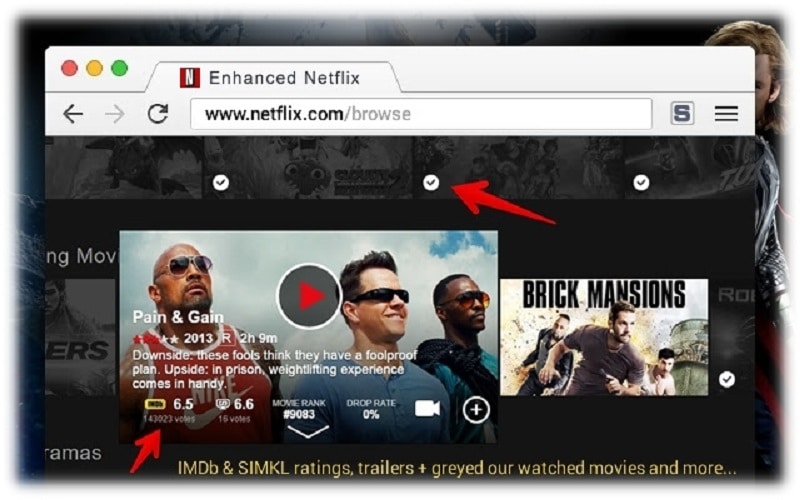The image size is (800, 500).
Task: Expand details with the down chevron
Action: 308,432
